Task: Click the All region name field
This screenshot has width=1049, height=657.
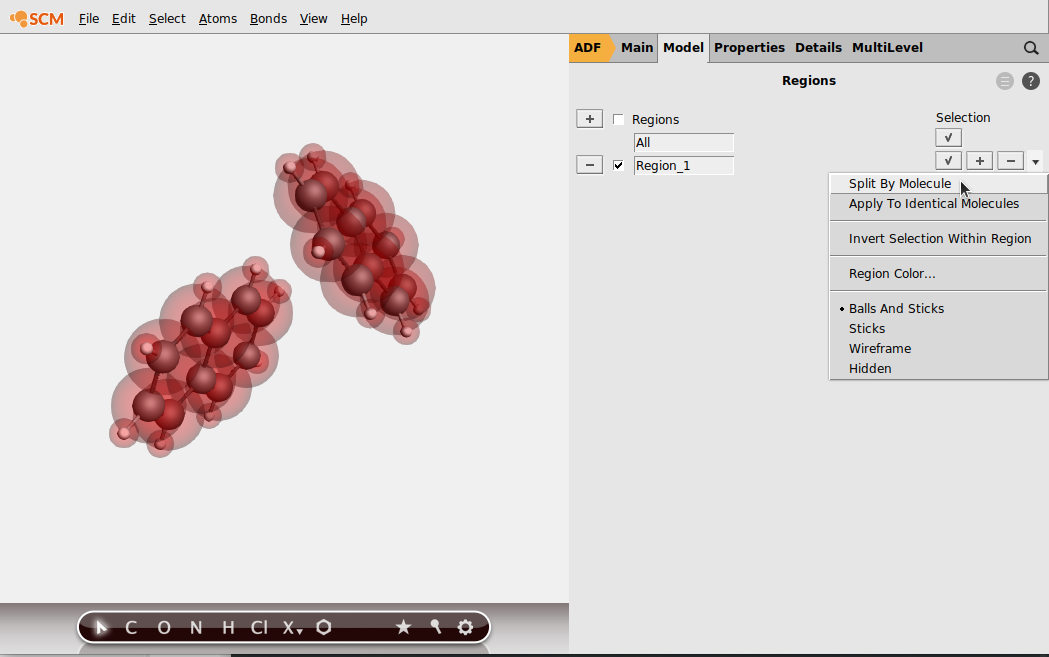Action: 684,143
